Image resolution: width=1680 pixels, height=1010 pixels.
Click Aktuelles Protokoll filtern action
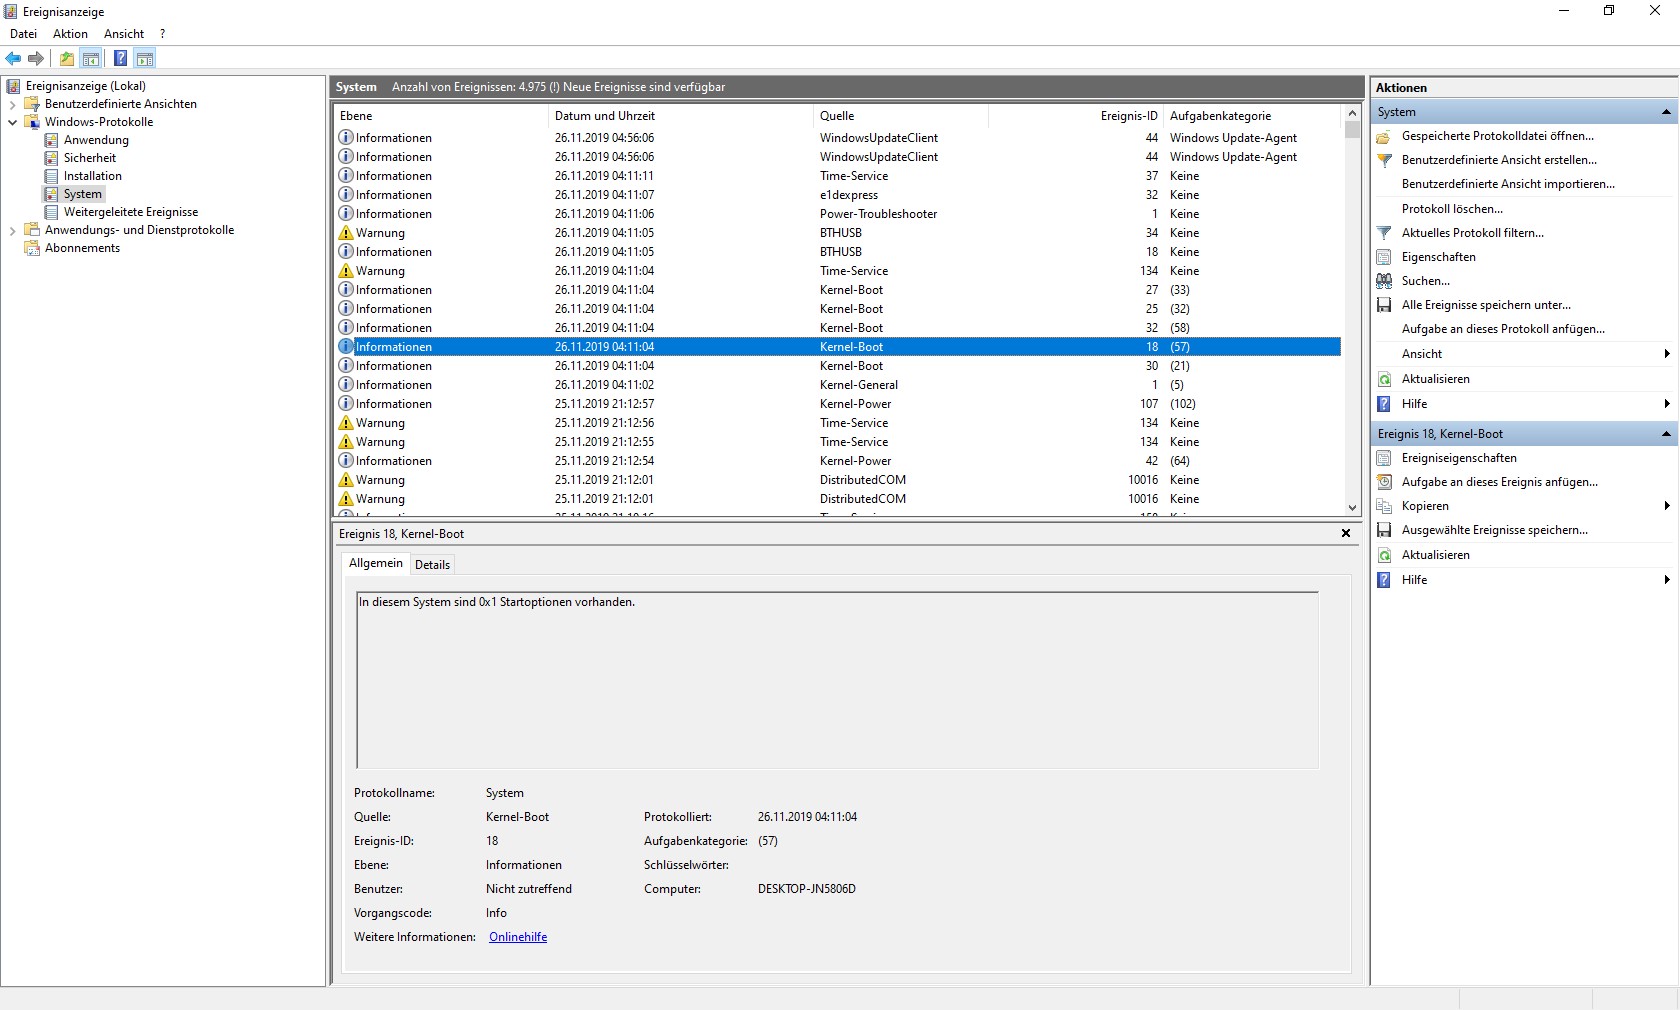tap(1473, 233)
